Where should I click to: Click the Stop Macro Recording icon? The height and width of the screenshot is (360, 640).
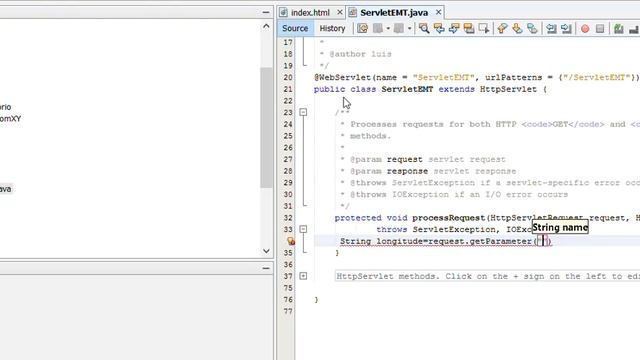600,29
